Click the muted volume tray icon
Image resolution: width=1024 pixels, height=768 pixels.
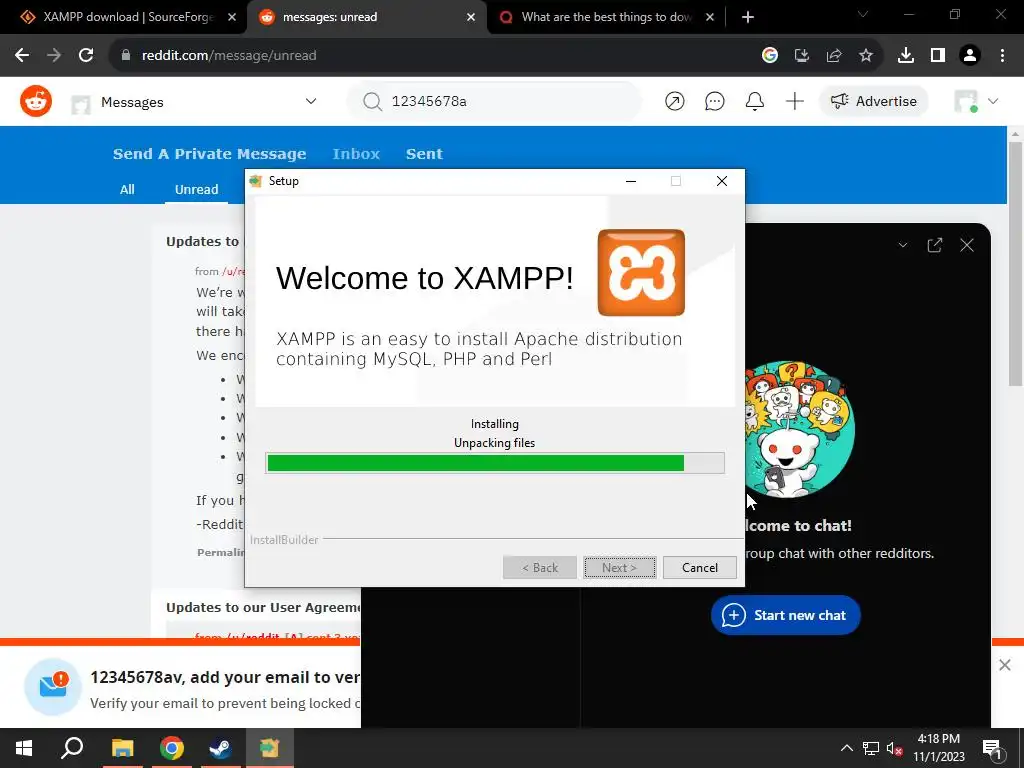894,748
